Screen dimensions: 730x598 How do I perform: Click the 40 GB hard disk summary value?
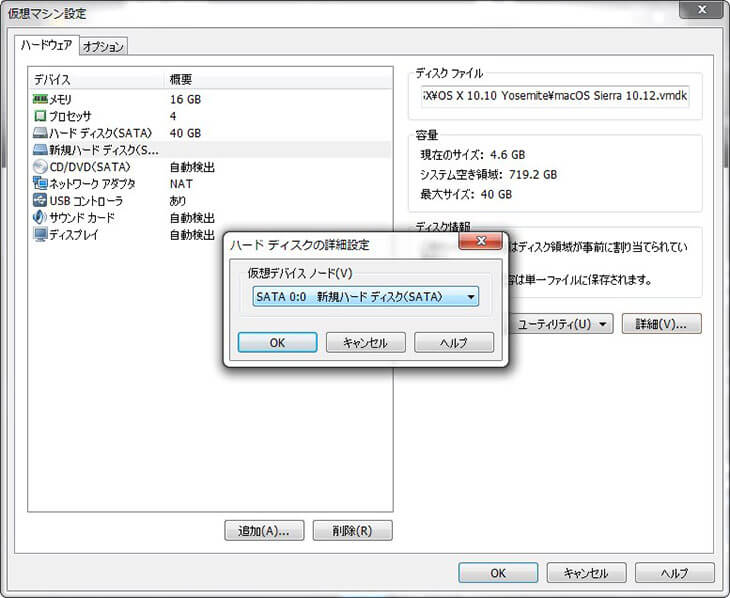coord(185,133)
